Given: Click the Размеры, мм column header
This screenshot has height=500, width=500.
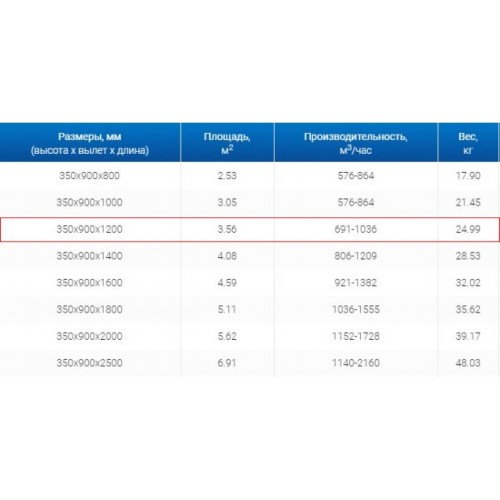Looking at the screenshot, I should coord(90,143).
